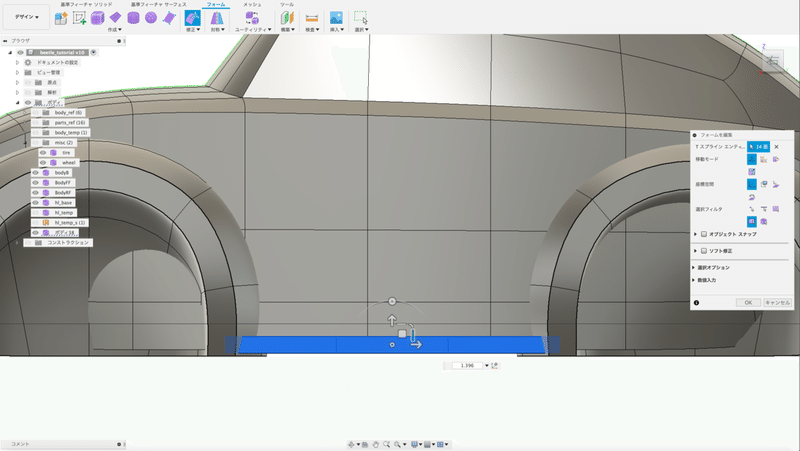Click the Insert (挿入) image icon
800x451 pixels.
click(336, 18)
